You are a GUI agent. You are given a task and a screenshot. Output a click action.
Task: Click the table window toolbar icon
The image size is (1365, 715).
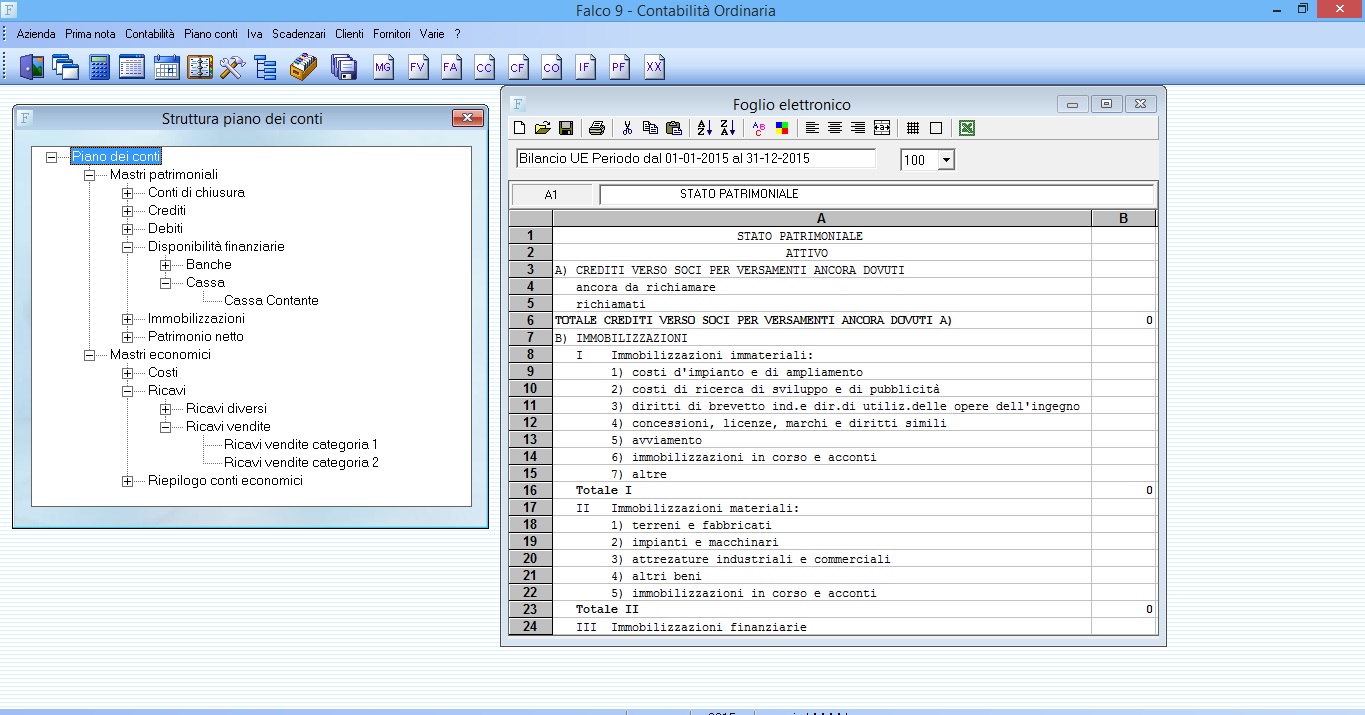tap(132, 67)
